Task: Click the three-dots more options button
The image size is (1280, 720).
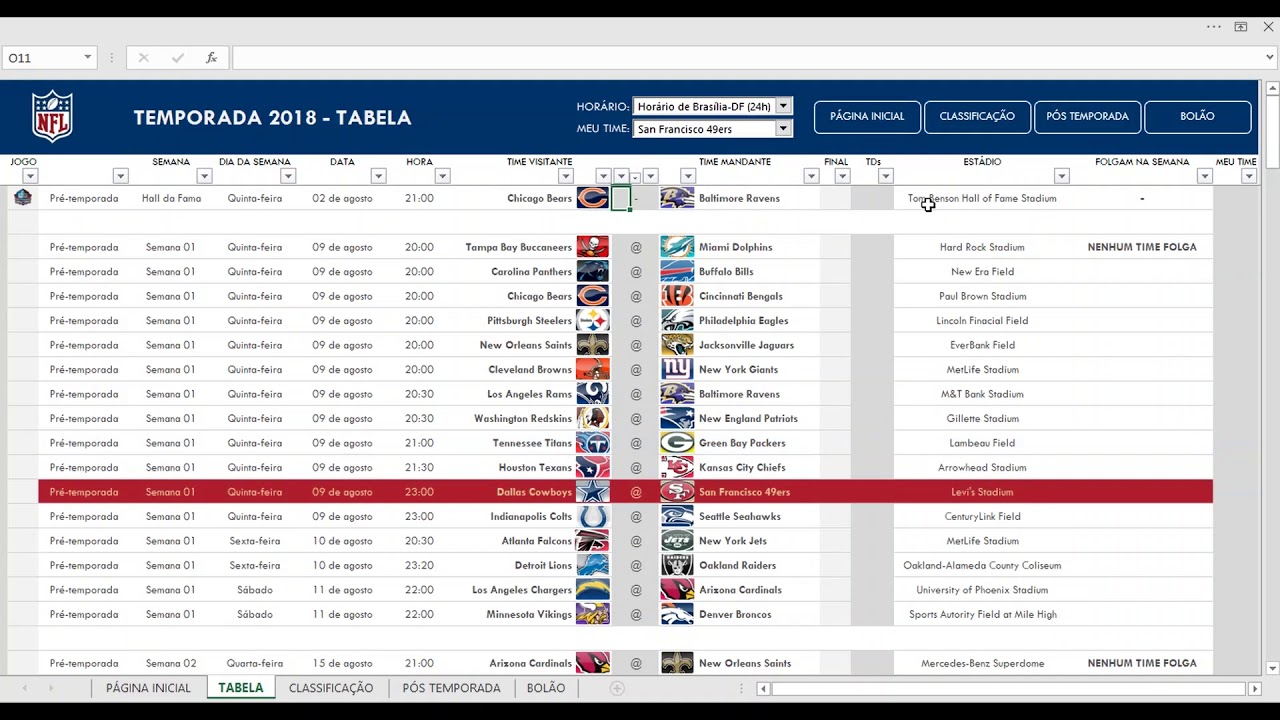Action: (1213, 27)
